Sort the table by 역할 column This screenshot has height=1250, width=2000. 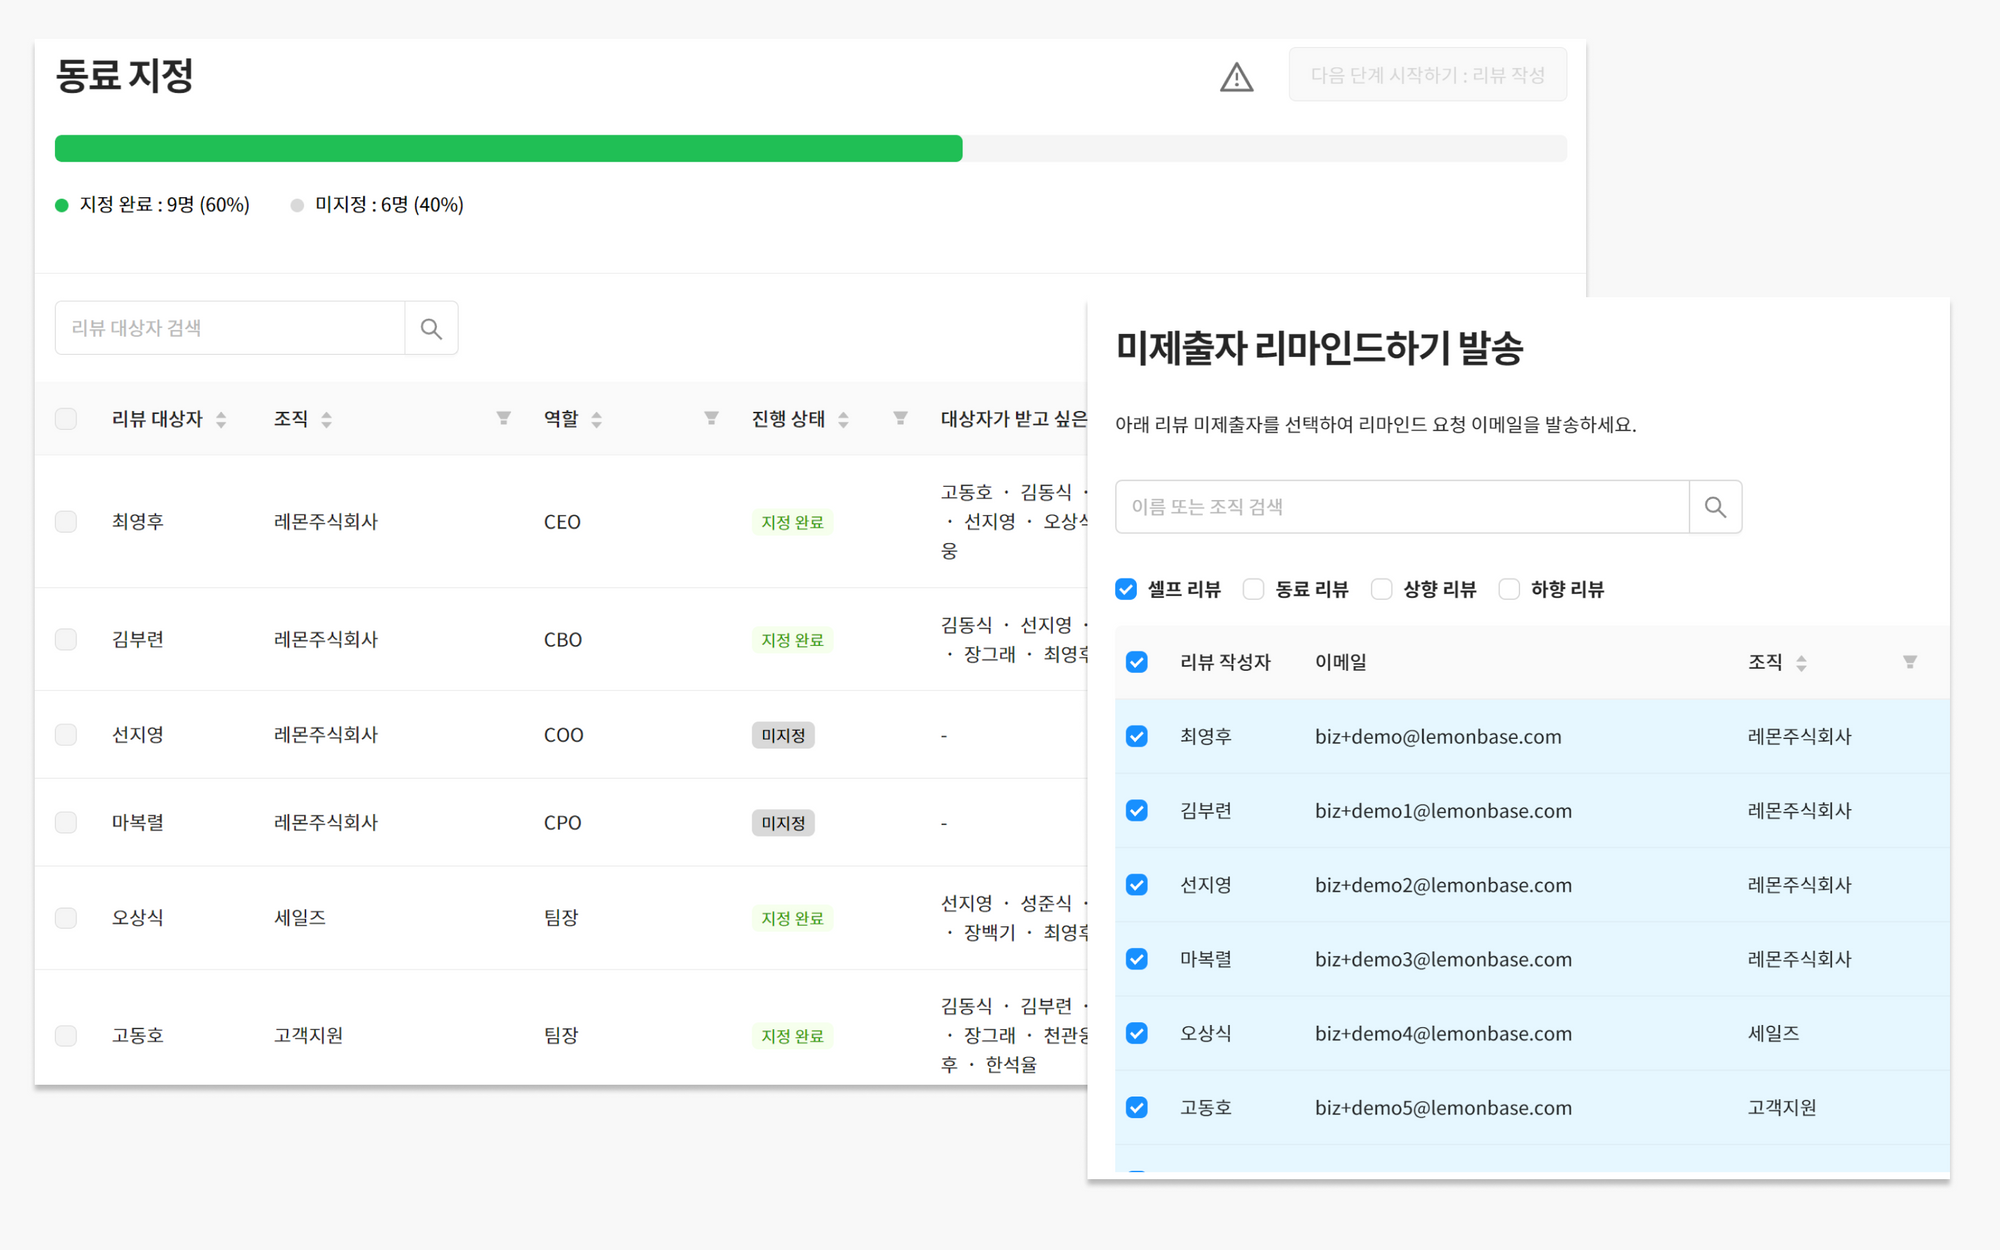[x=598, y=419]
